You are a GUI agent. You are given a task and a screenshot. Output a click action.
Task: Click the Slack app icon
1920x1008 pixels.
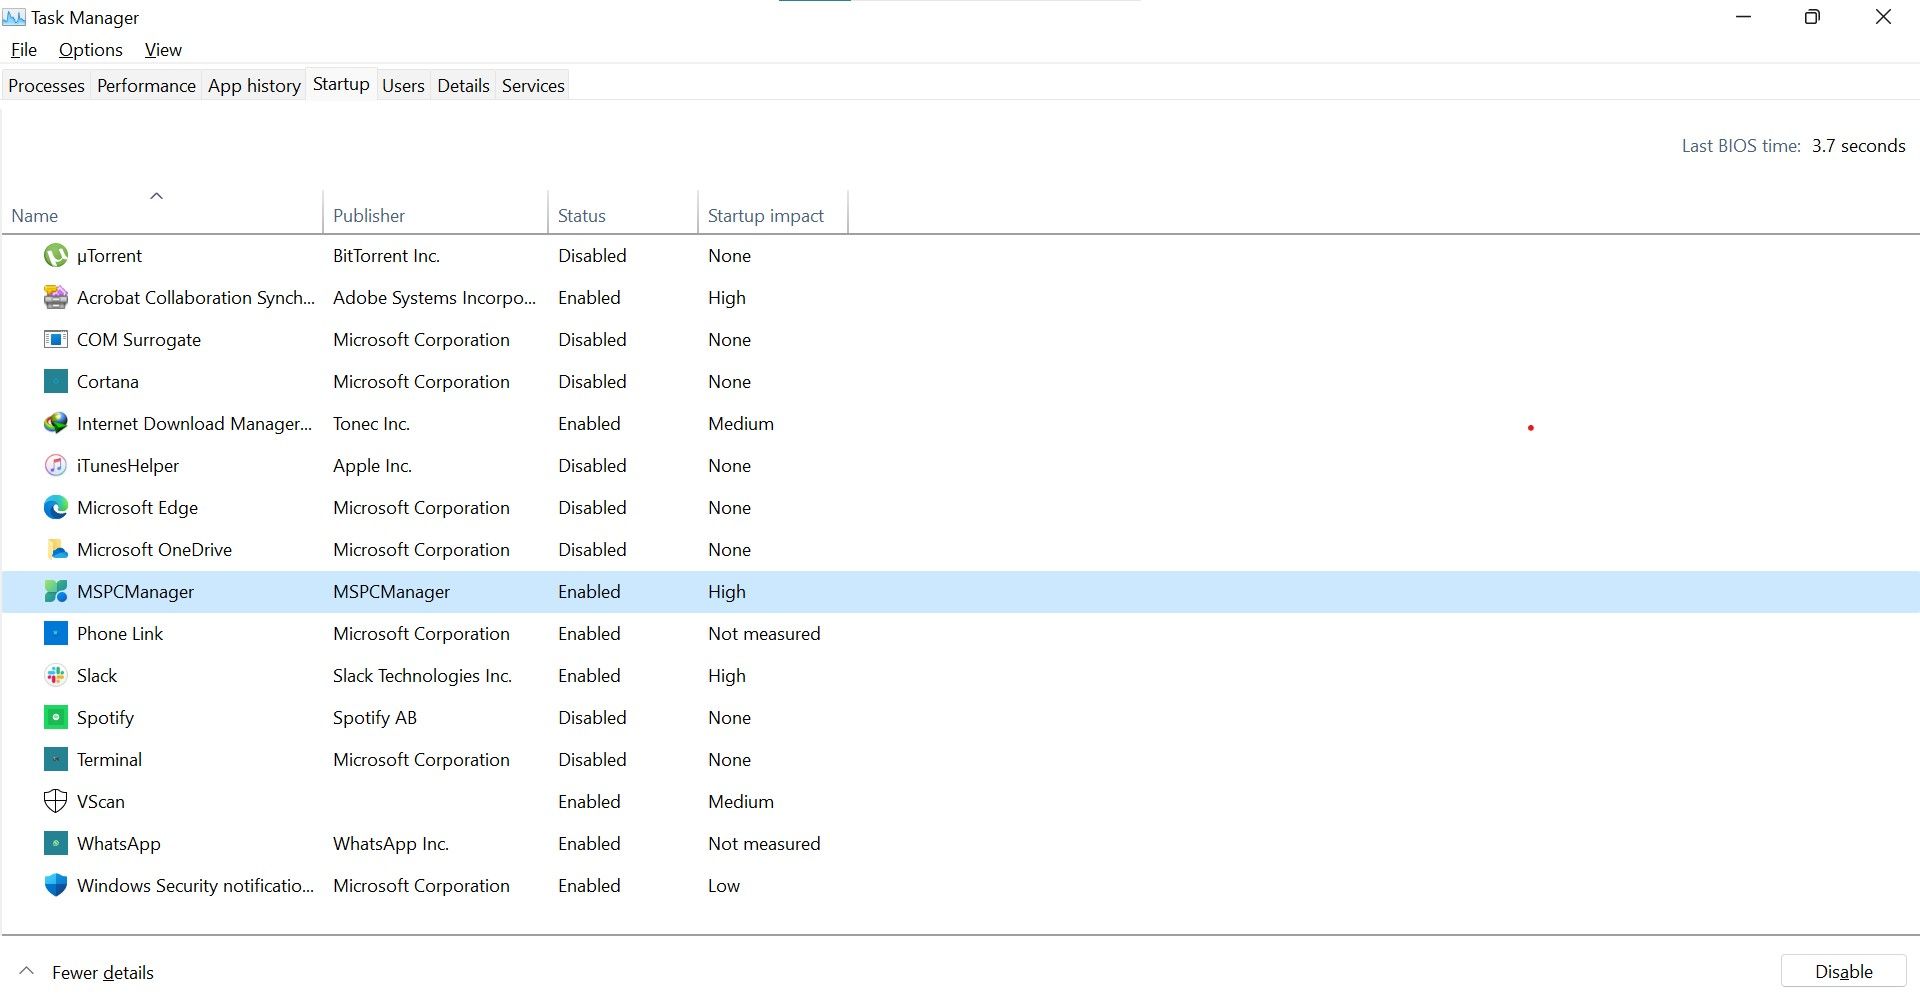coord(56,676)
